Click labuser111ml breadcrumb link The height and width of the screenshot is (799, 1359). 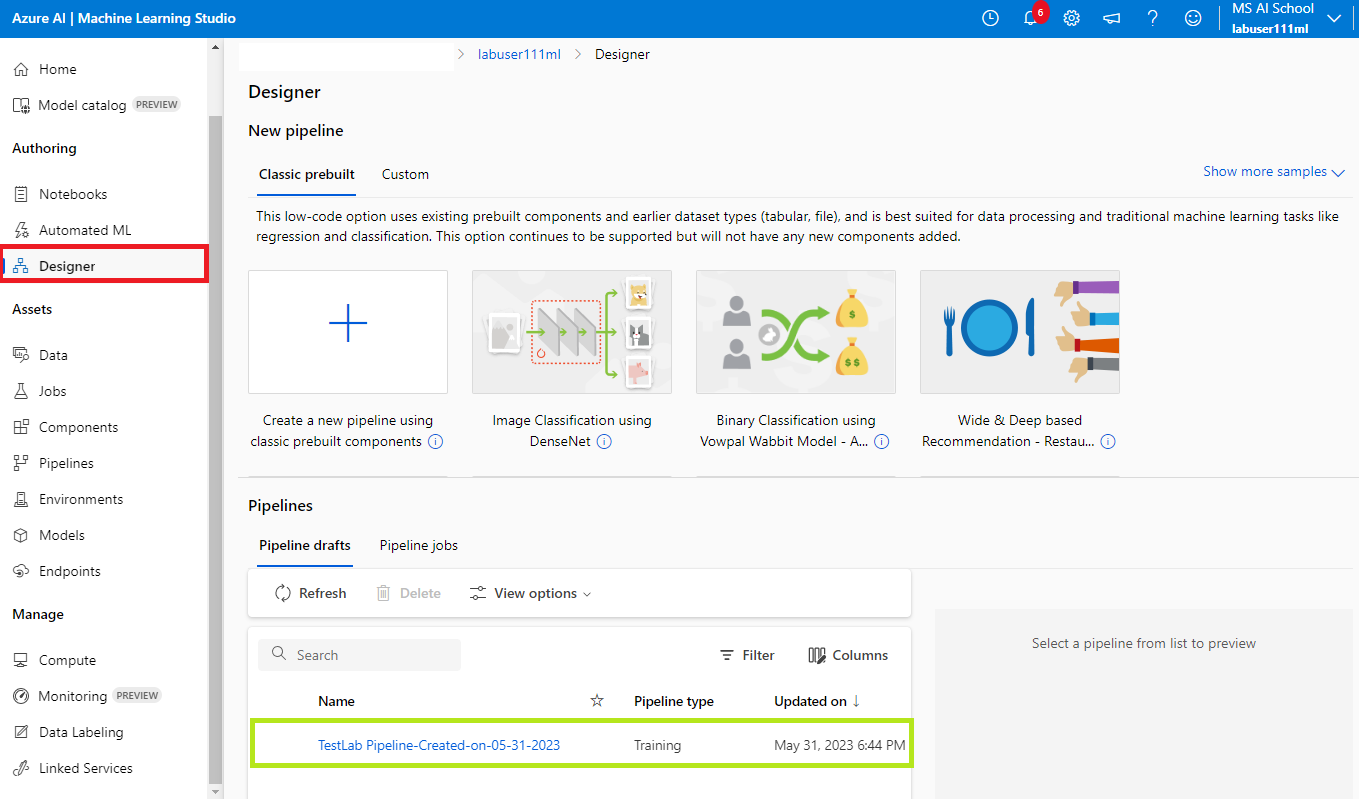coord(519,54)
